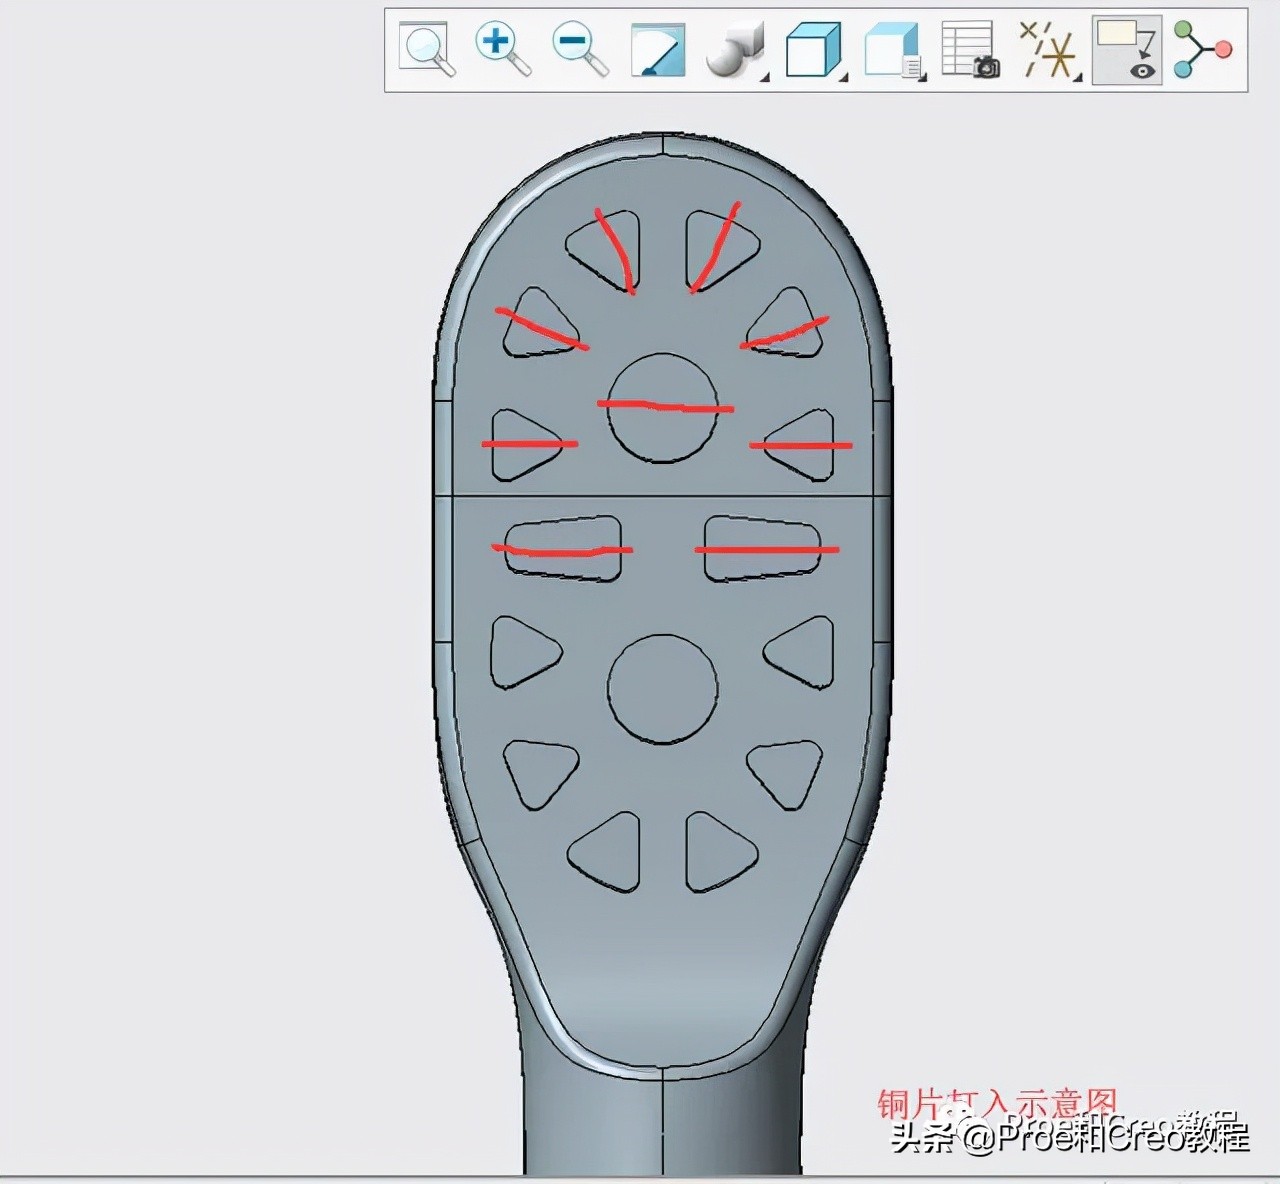Click the red caption text 铜片打入示意图
Screen dimensions: 1280x1184
click(x=996, y=1103)
